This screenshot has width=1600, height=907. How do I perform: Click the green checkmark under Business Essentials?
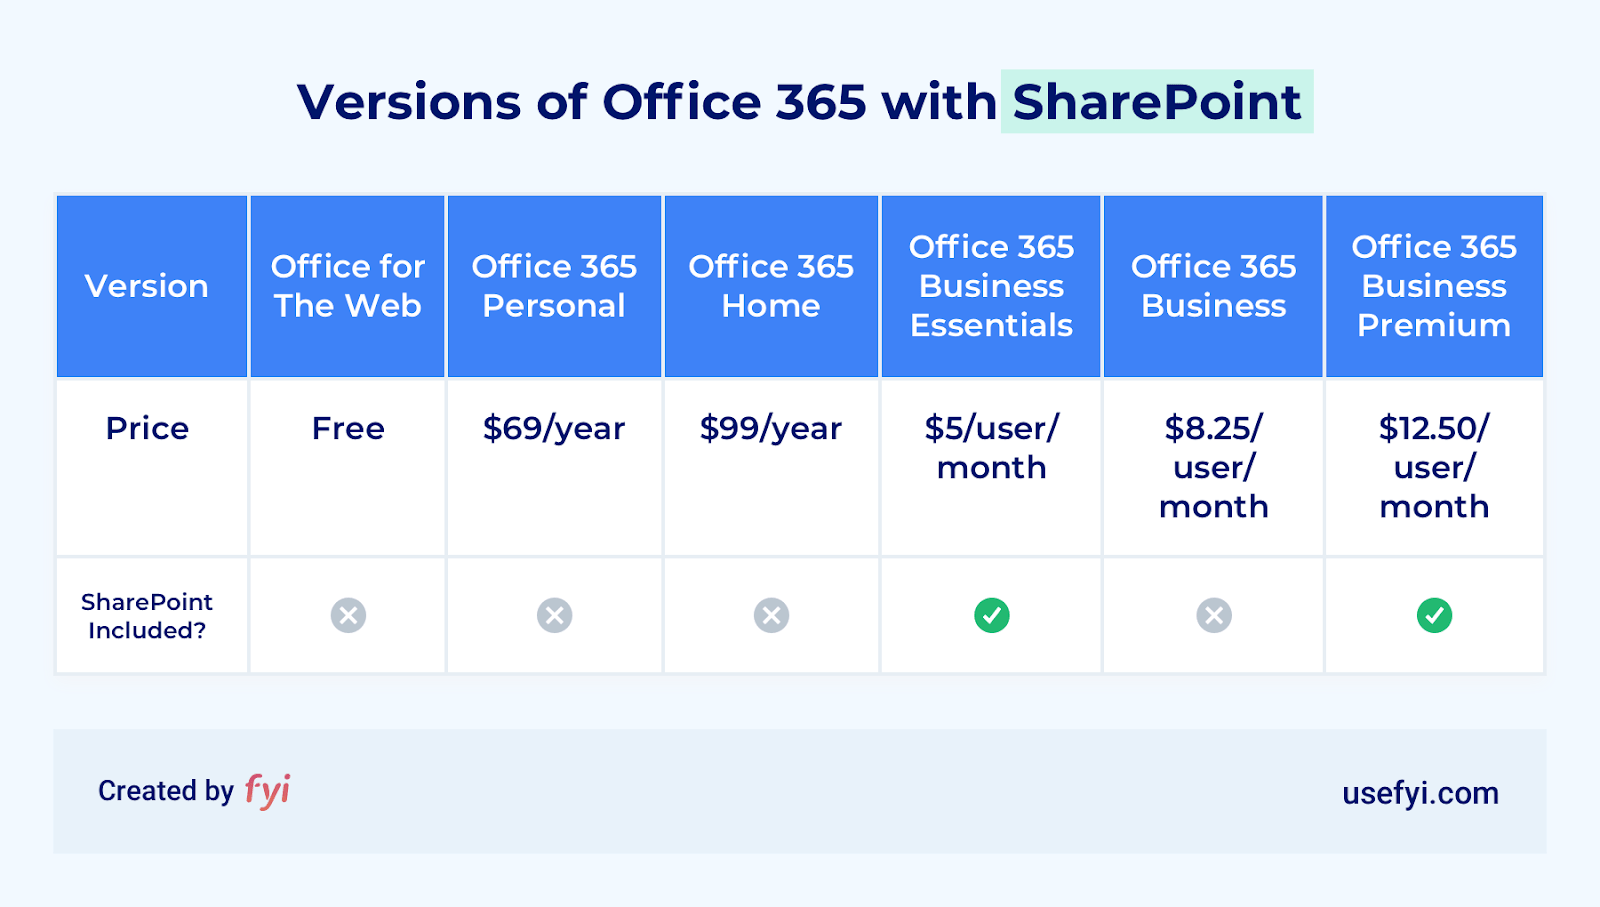pos(992,615)
